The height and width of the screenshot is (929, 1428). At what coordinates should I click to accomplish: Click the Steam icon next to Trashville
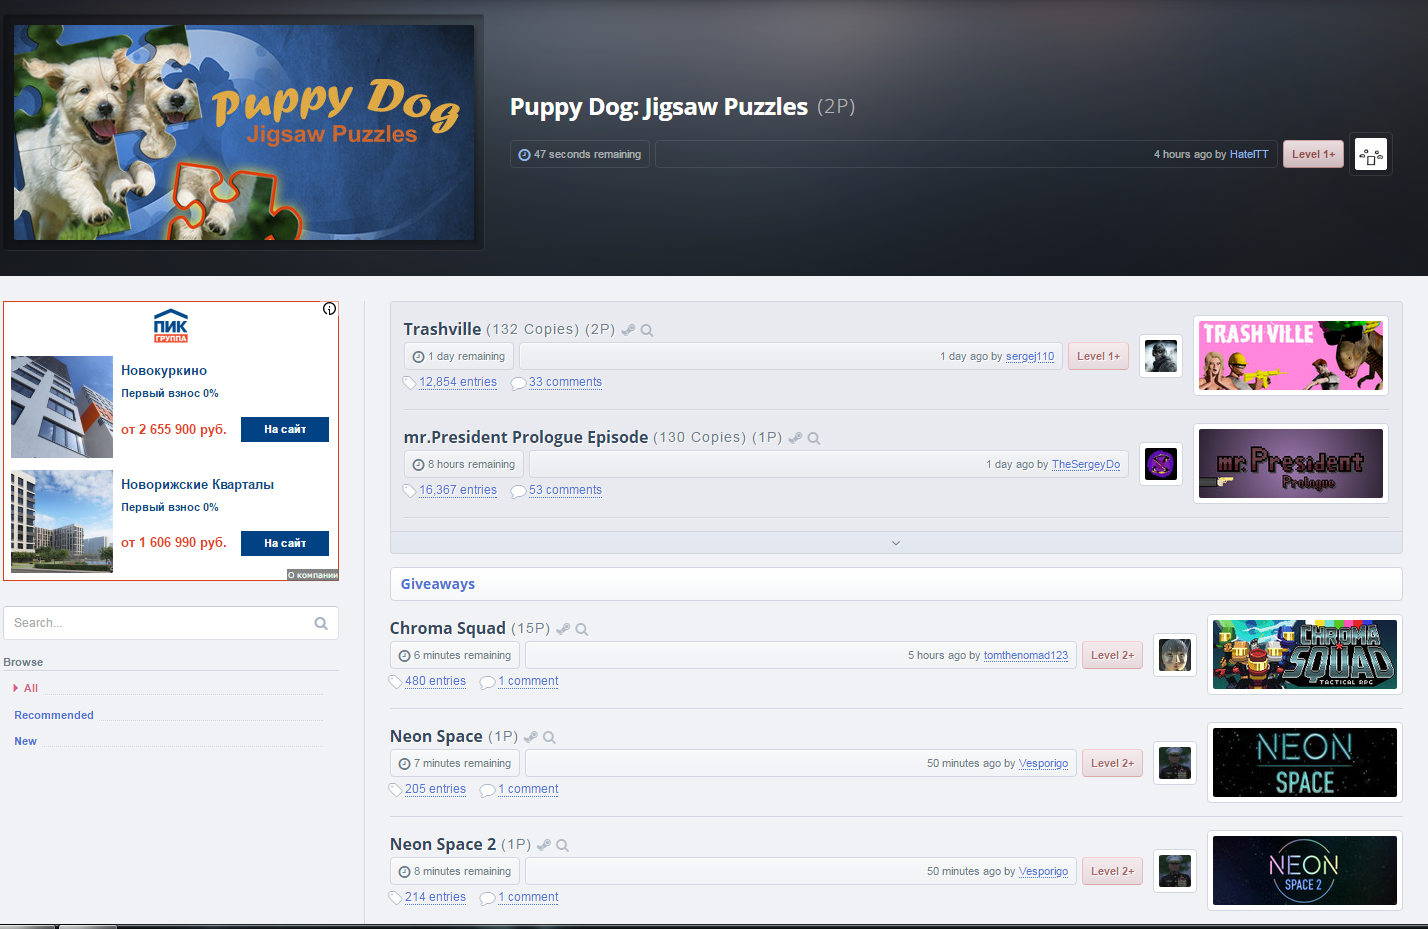628,330
